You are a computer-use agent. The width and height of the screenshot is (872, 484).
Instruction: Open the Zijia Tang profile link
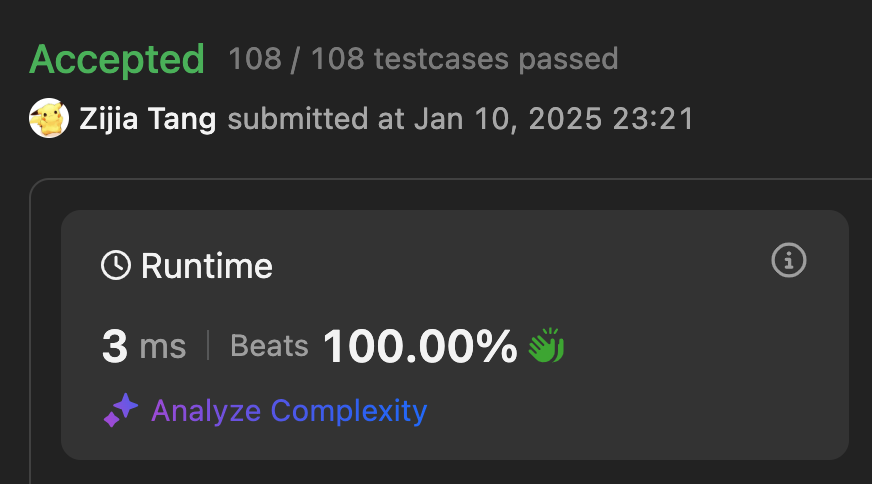148,120
